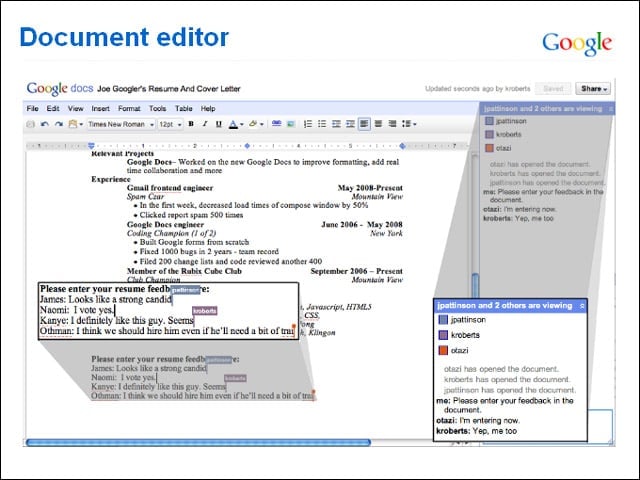Click the horizontal scrollbar at the bottom

click(198, 442)
